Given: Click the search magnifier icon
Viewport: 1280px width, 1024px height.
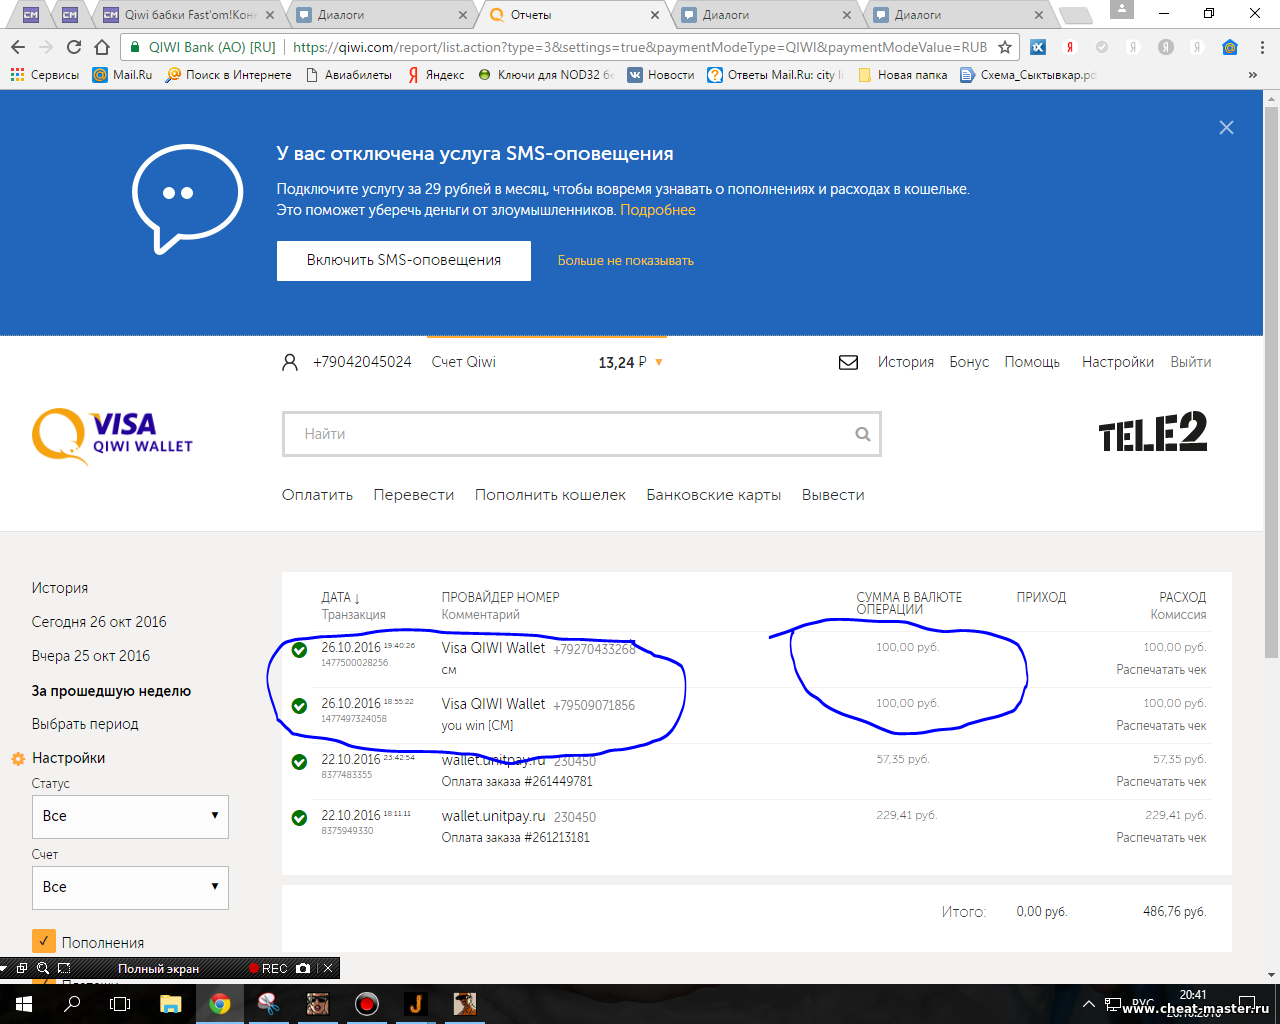Looking at the screenshot, I should pyautogui.click(x=862, y=434).
